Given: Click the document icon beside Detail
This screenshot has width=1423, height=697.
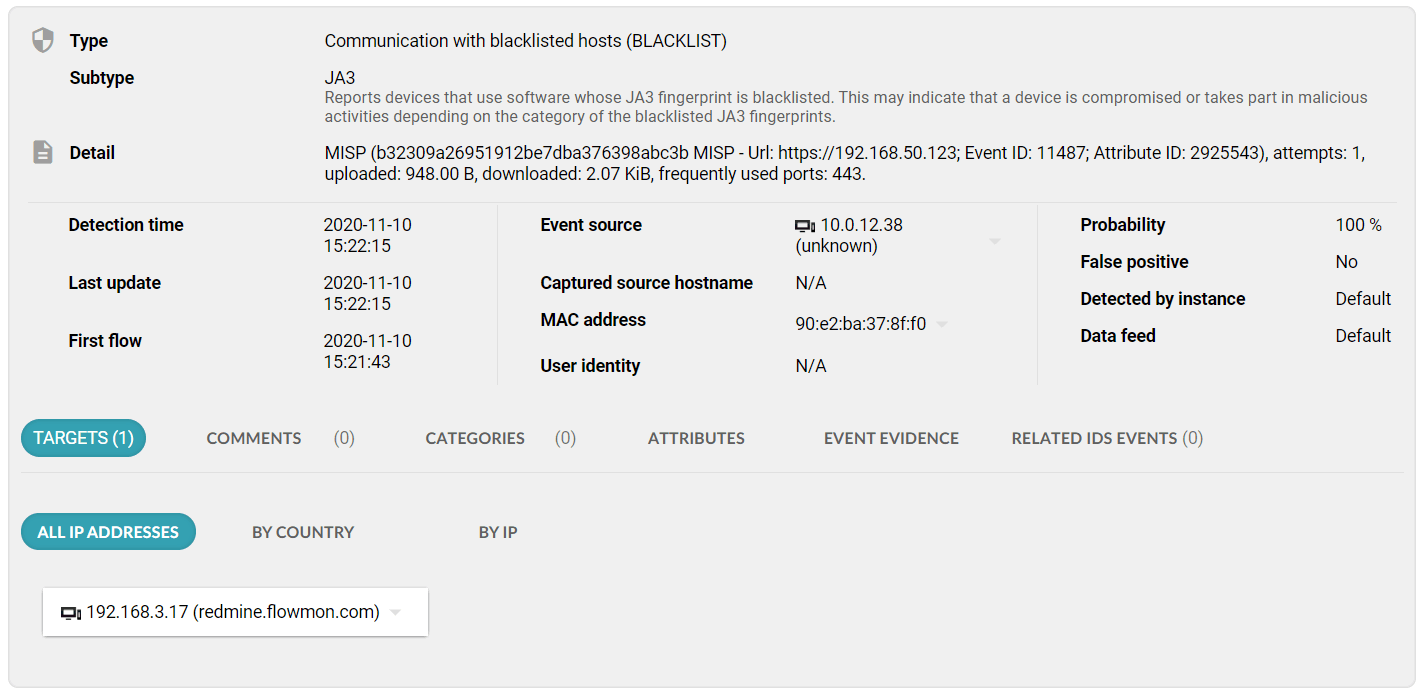Looking at the screenshot, I should 42,152.
